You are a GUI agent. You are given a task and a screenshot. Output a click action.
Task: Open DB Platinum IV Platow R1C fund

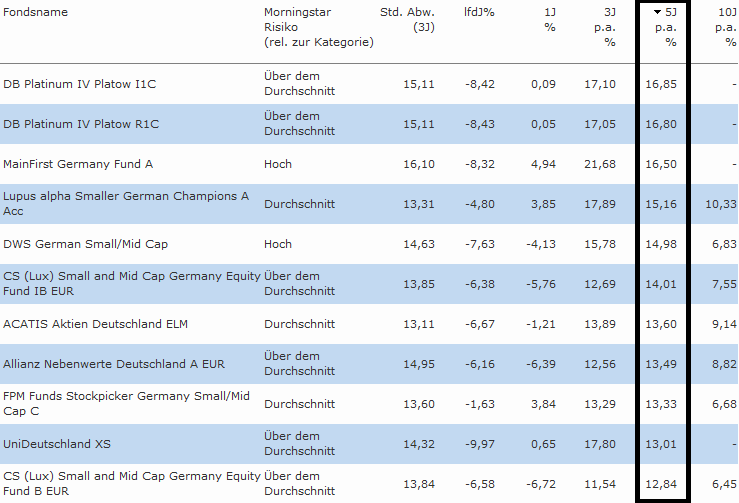point(81,124)
